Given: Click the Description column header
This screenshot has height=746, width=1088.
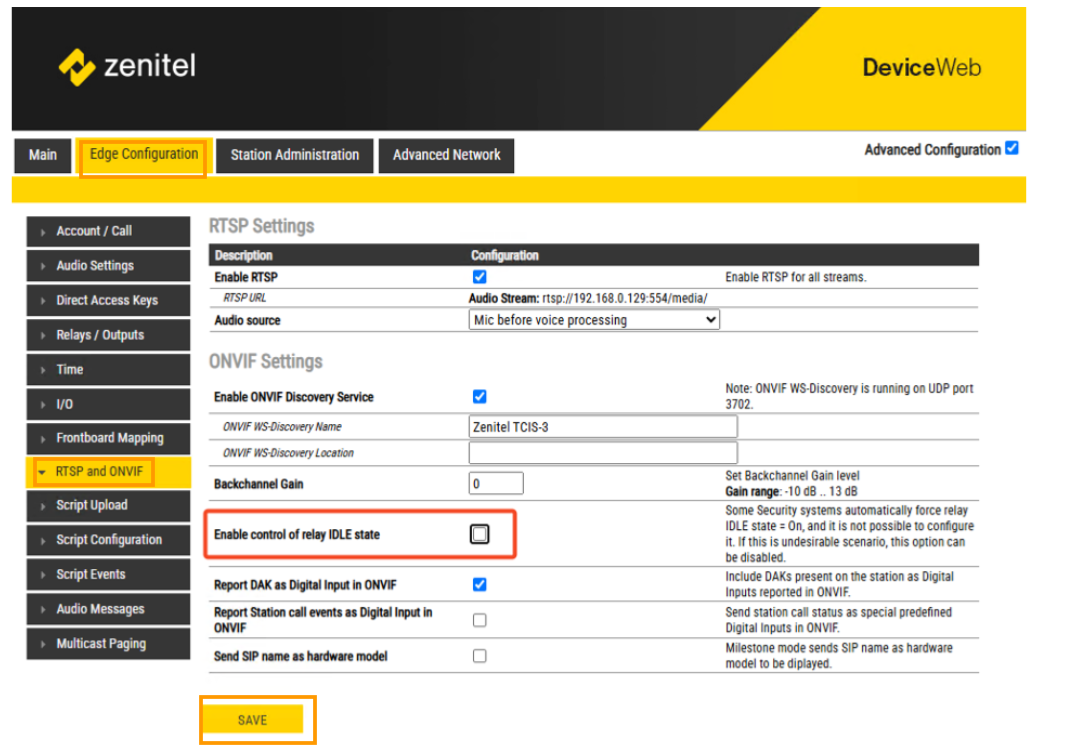Looking at the screenshot, I should tap(244, 255).
